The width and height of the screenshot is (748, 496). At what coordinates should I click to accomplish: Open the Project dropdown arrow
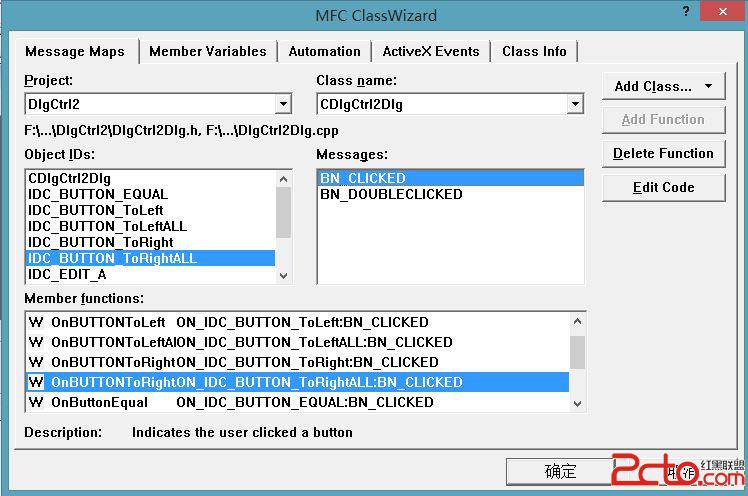(x=283, y=104)
